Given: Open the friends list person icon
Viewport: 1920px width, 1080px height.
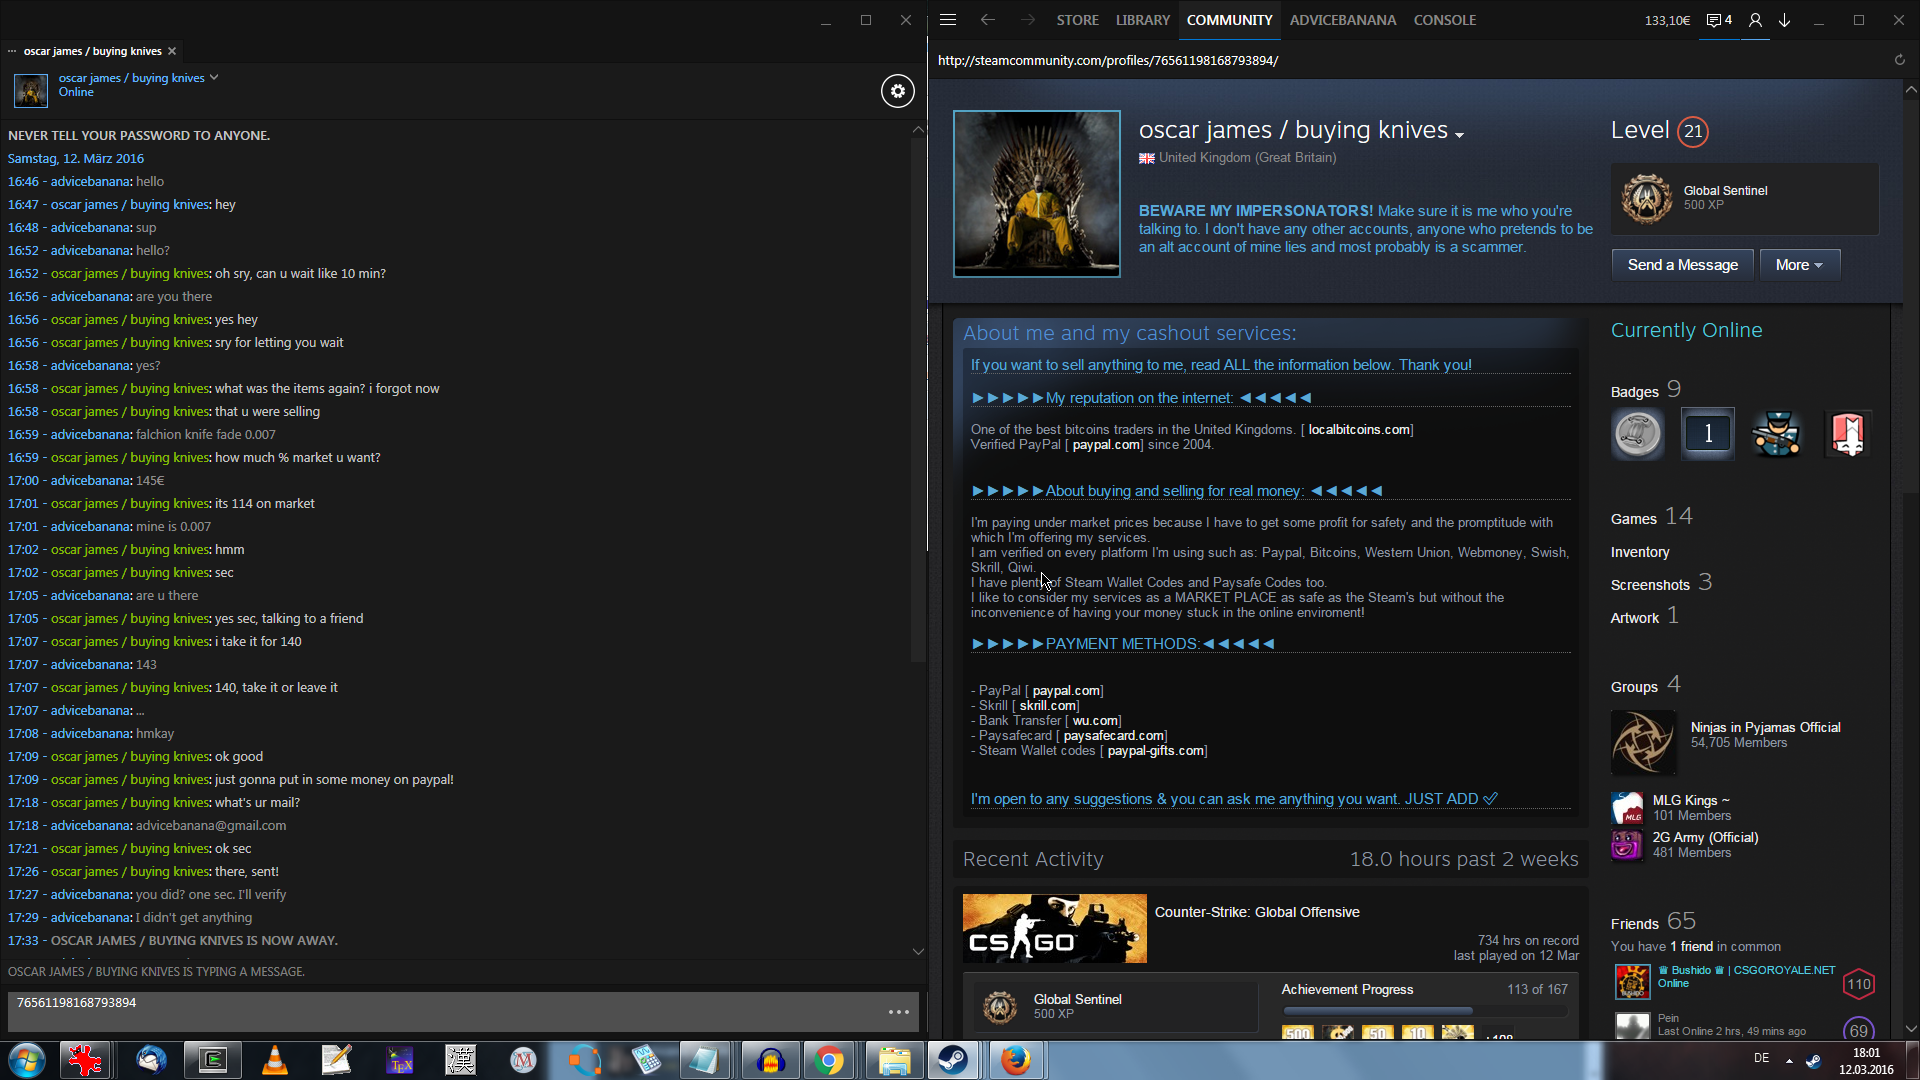Looking at the screenshot, I should coord(1755,20).
